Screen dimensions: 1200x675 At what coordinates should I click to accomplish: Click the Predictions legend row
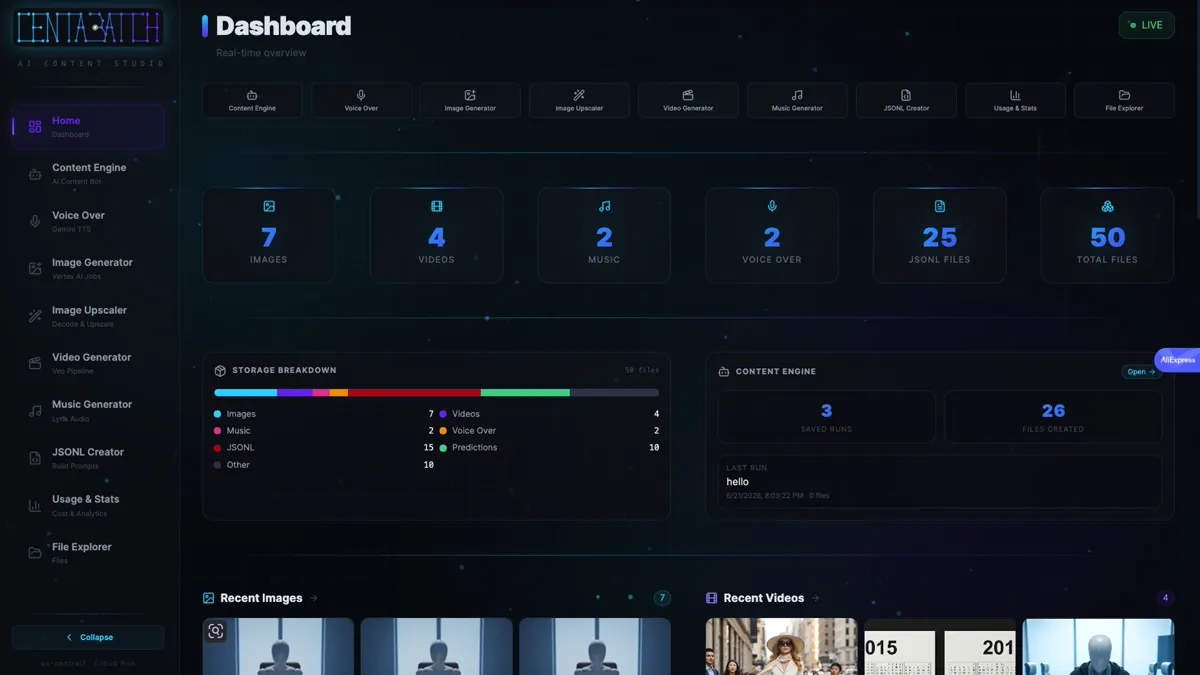pos(549,448)
